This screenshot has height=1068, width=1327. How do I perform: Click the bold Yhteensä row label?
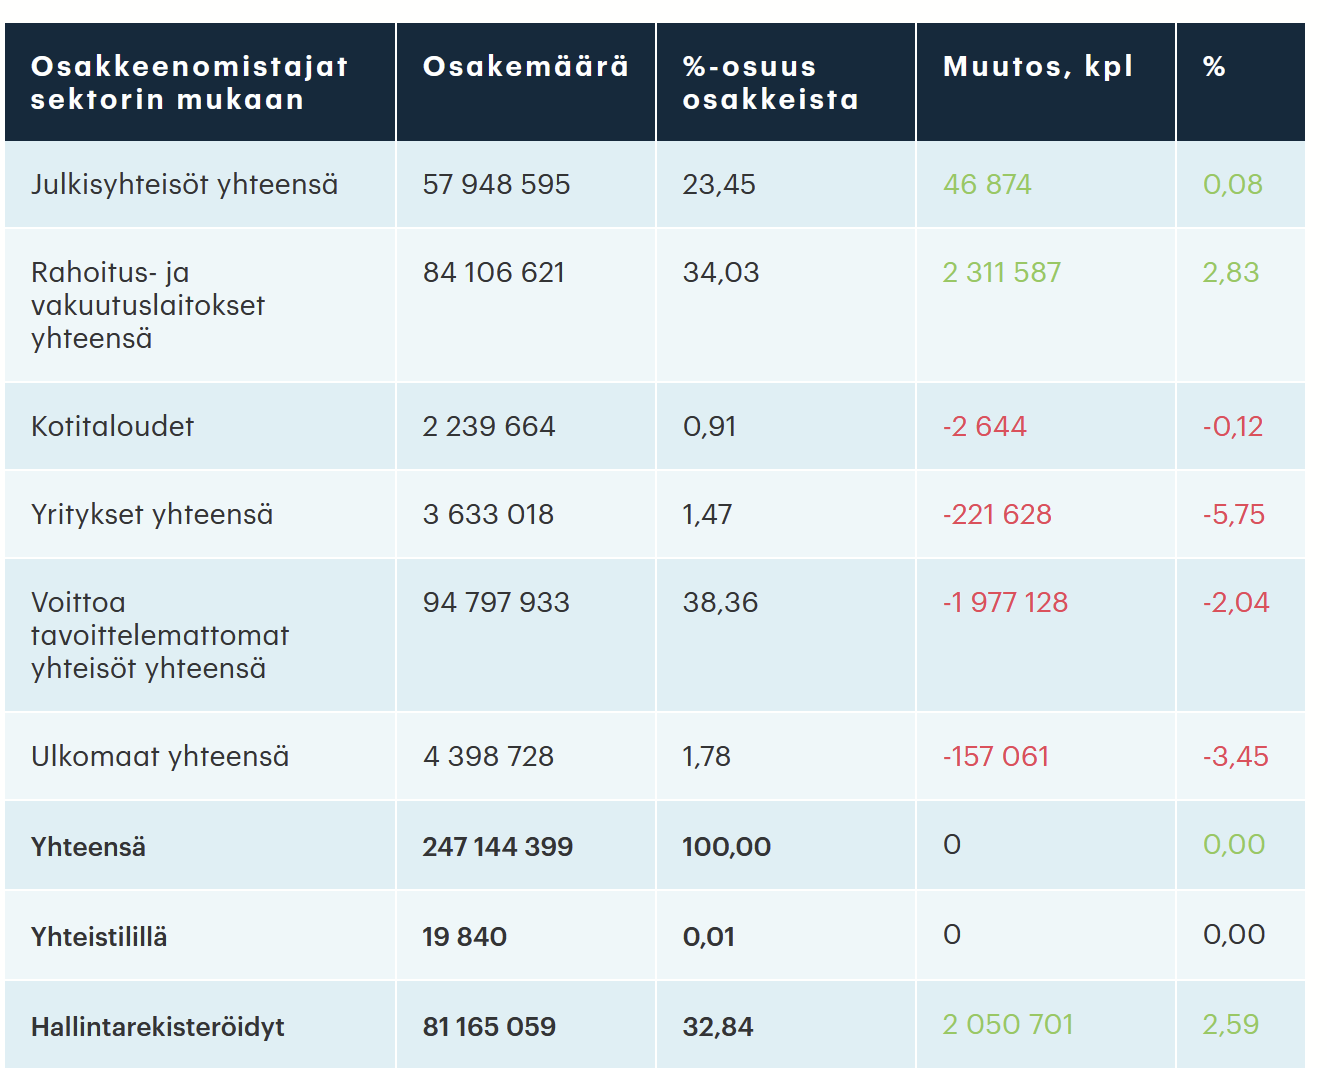tap(88, 847)
